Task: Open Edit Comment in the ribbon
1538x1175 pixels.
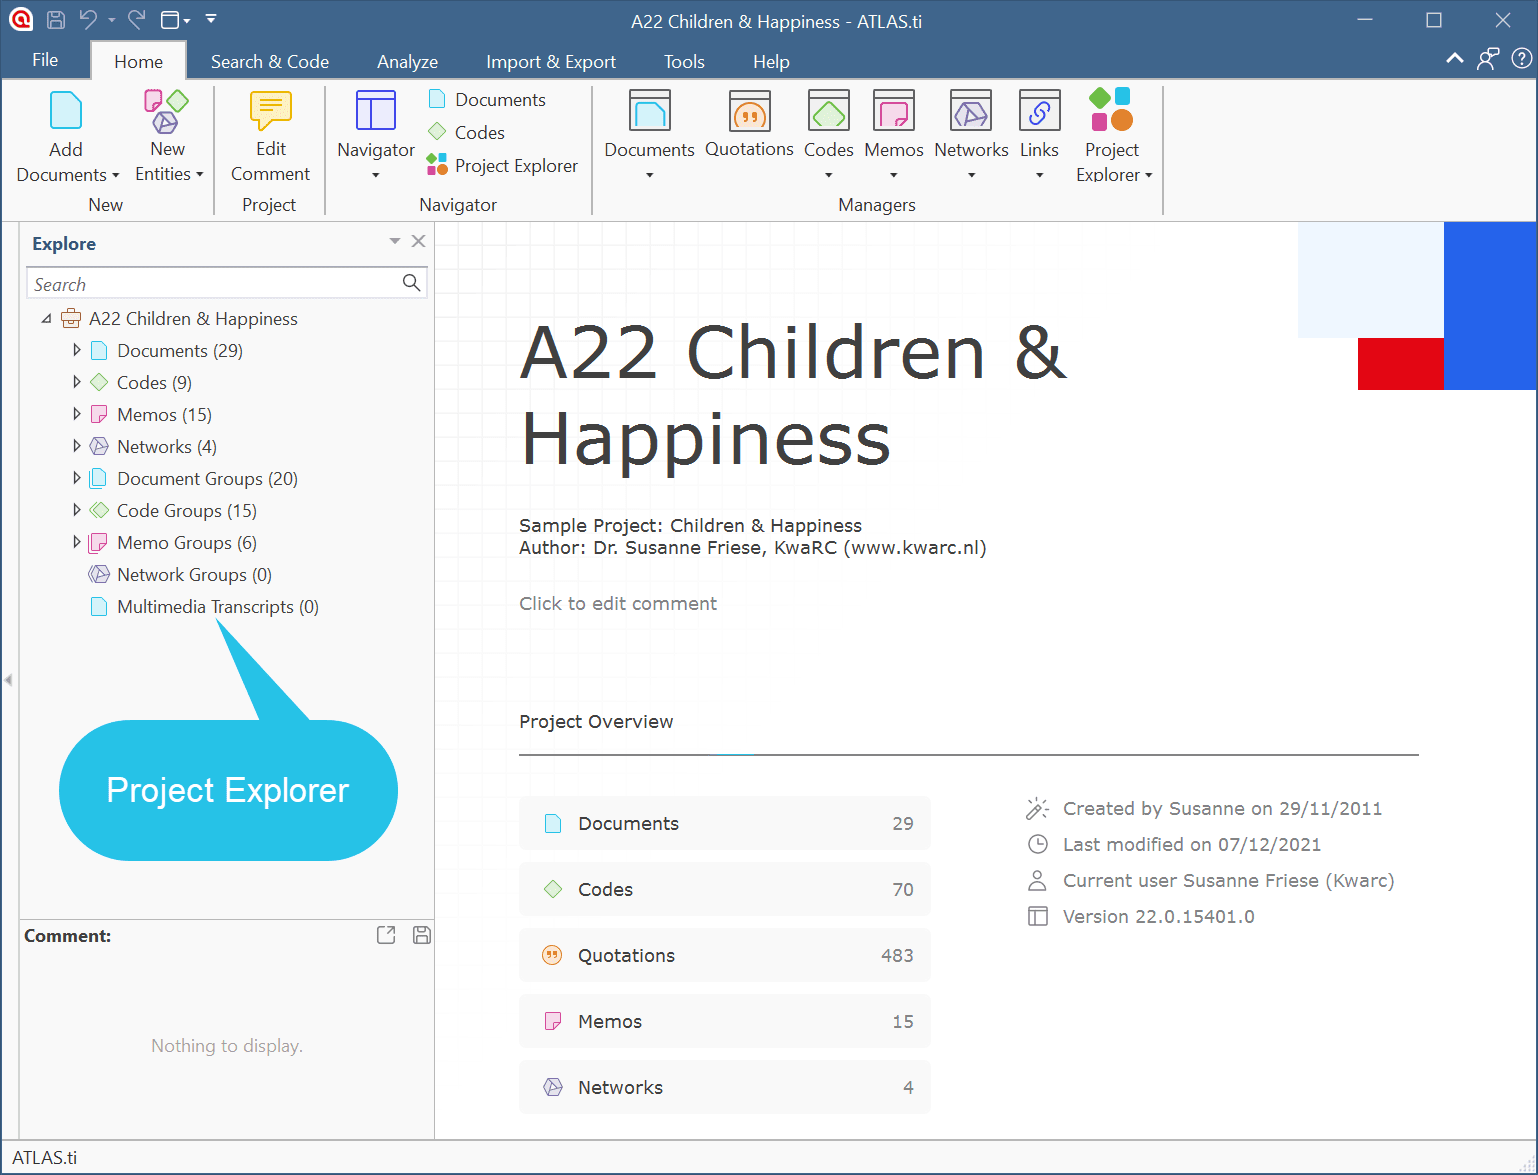Action: pos(270,137)
